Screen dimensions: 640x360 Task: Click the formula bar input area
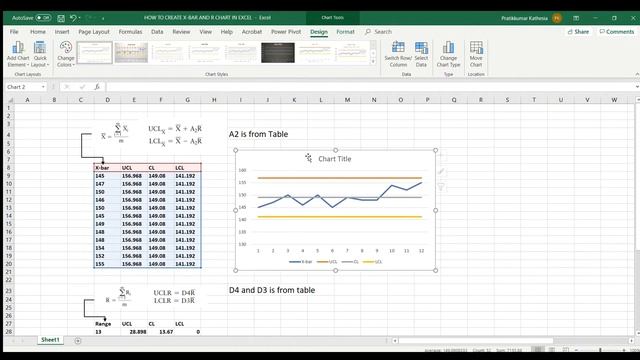click(x=369, y=87)
